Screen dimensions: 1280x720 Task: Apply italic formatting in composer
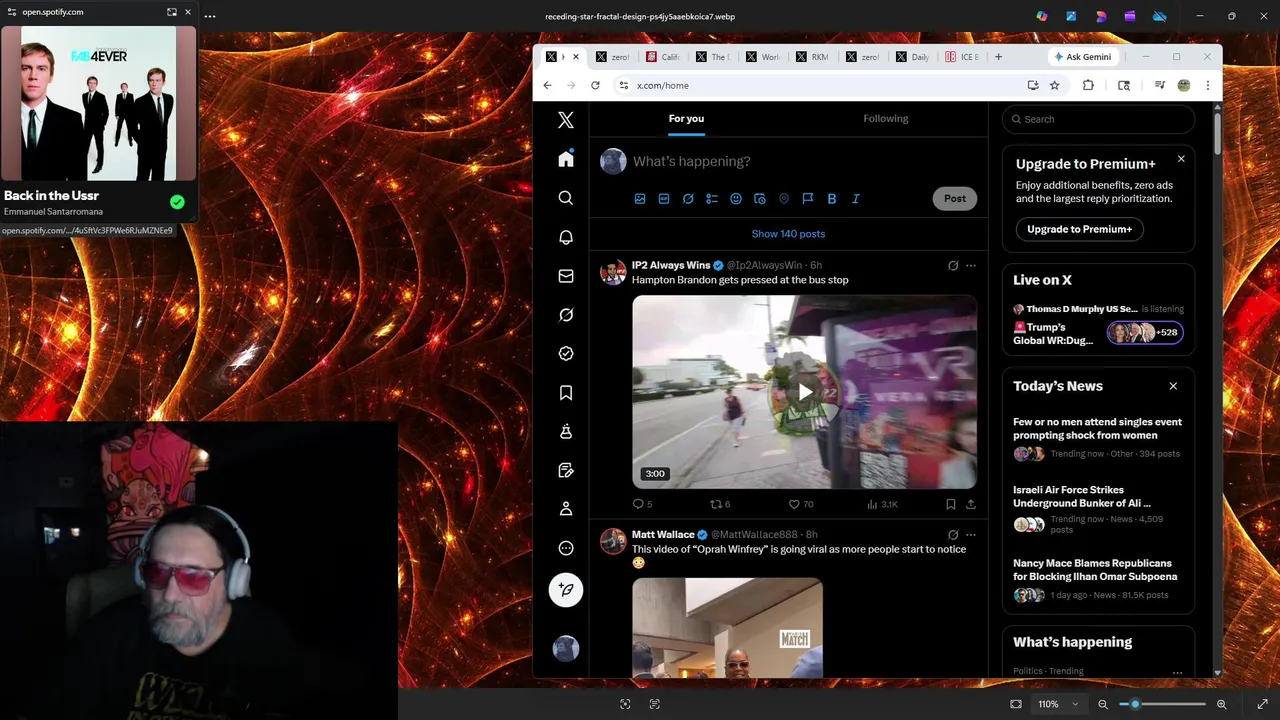pos(856,199)
